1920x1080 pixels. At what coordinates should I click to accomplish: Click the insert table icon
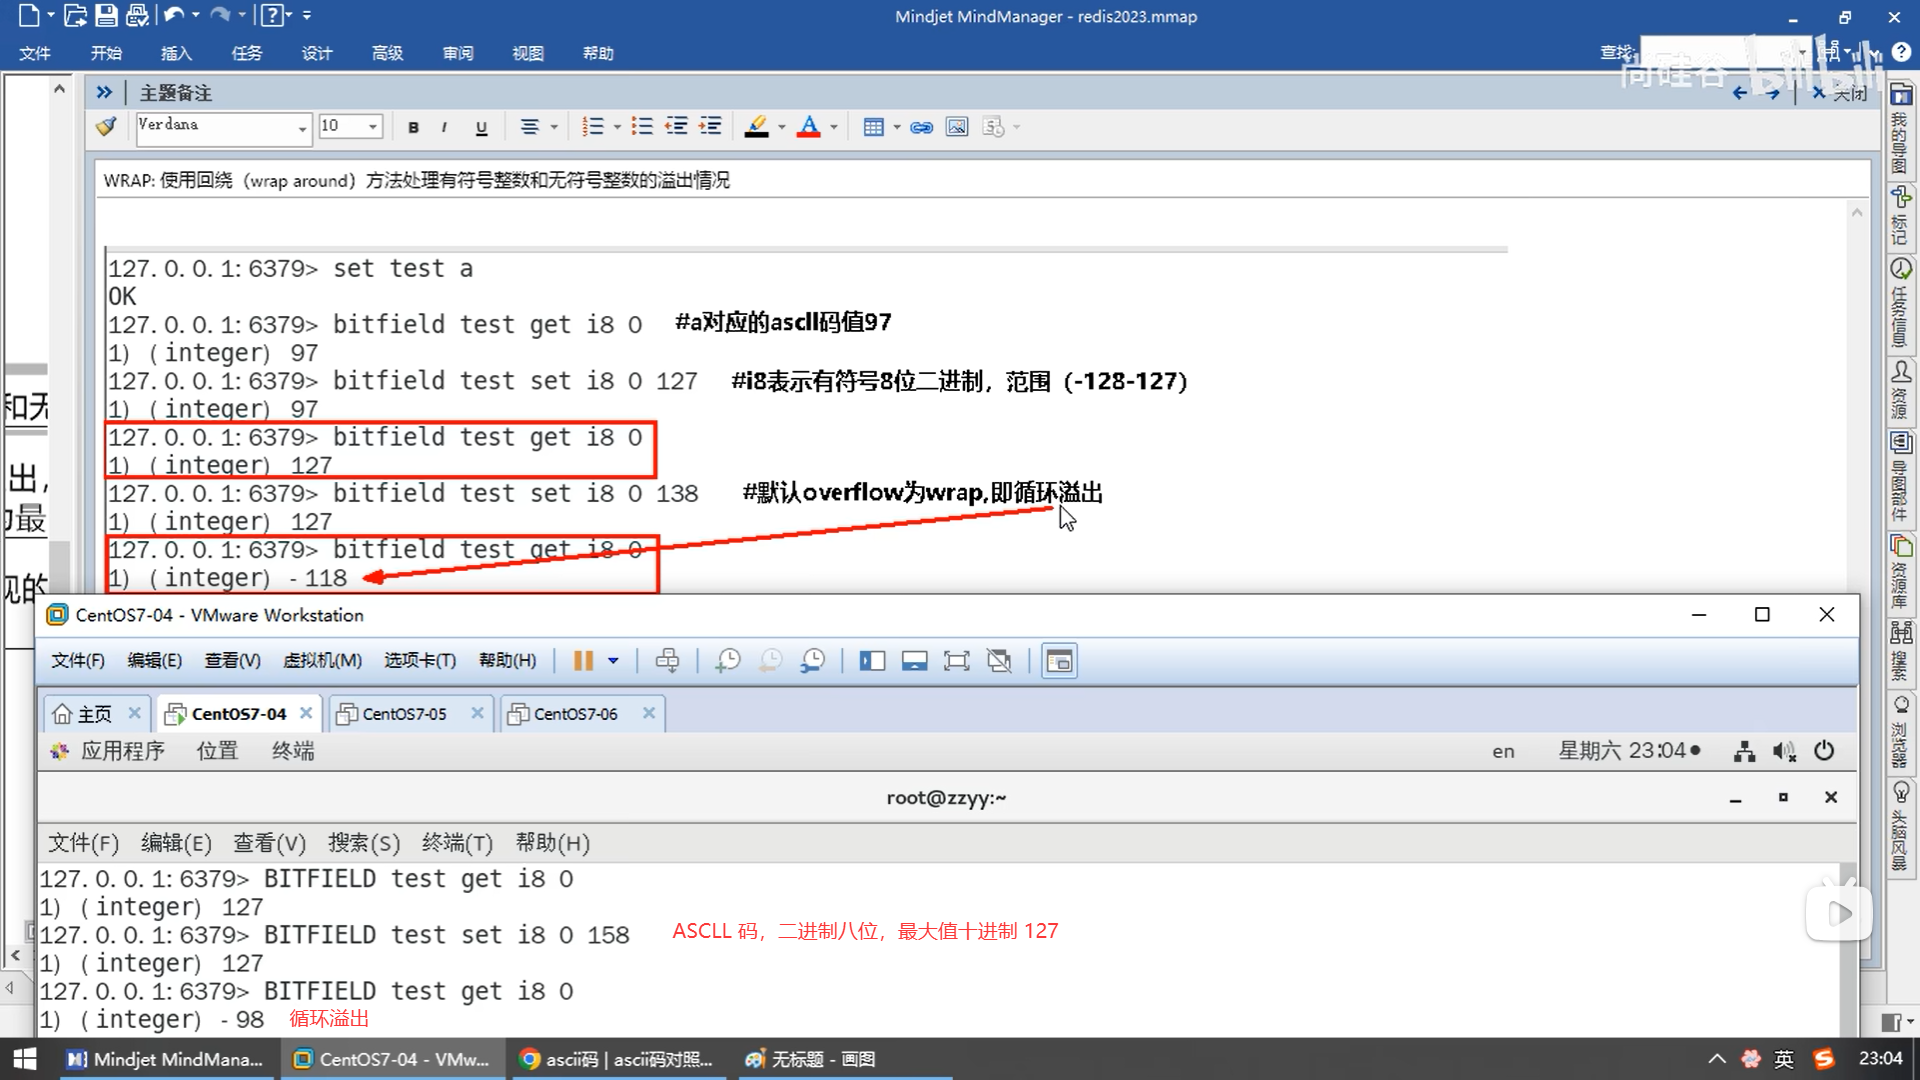click(873, 127)
